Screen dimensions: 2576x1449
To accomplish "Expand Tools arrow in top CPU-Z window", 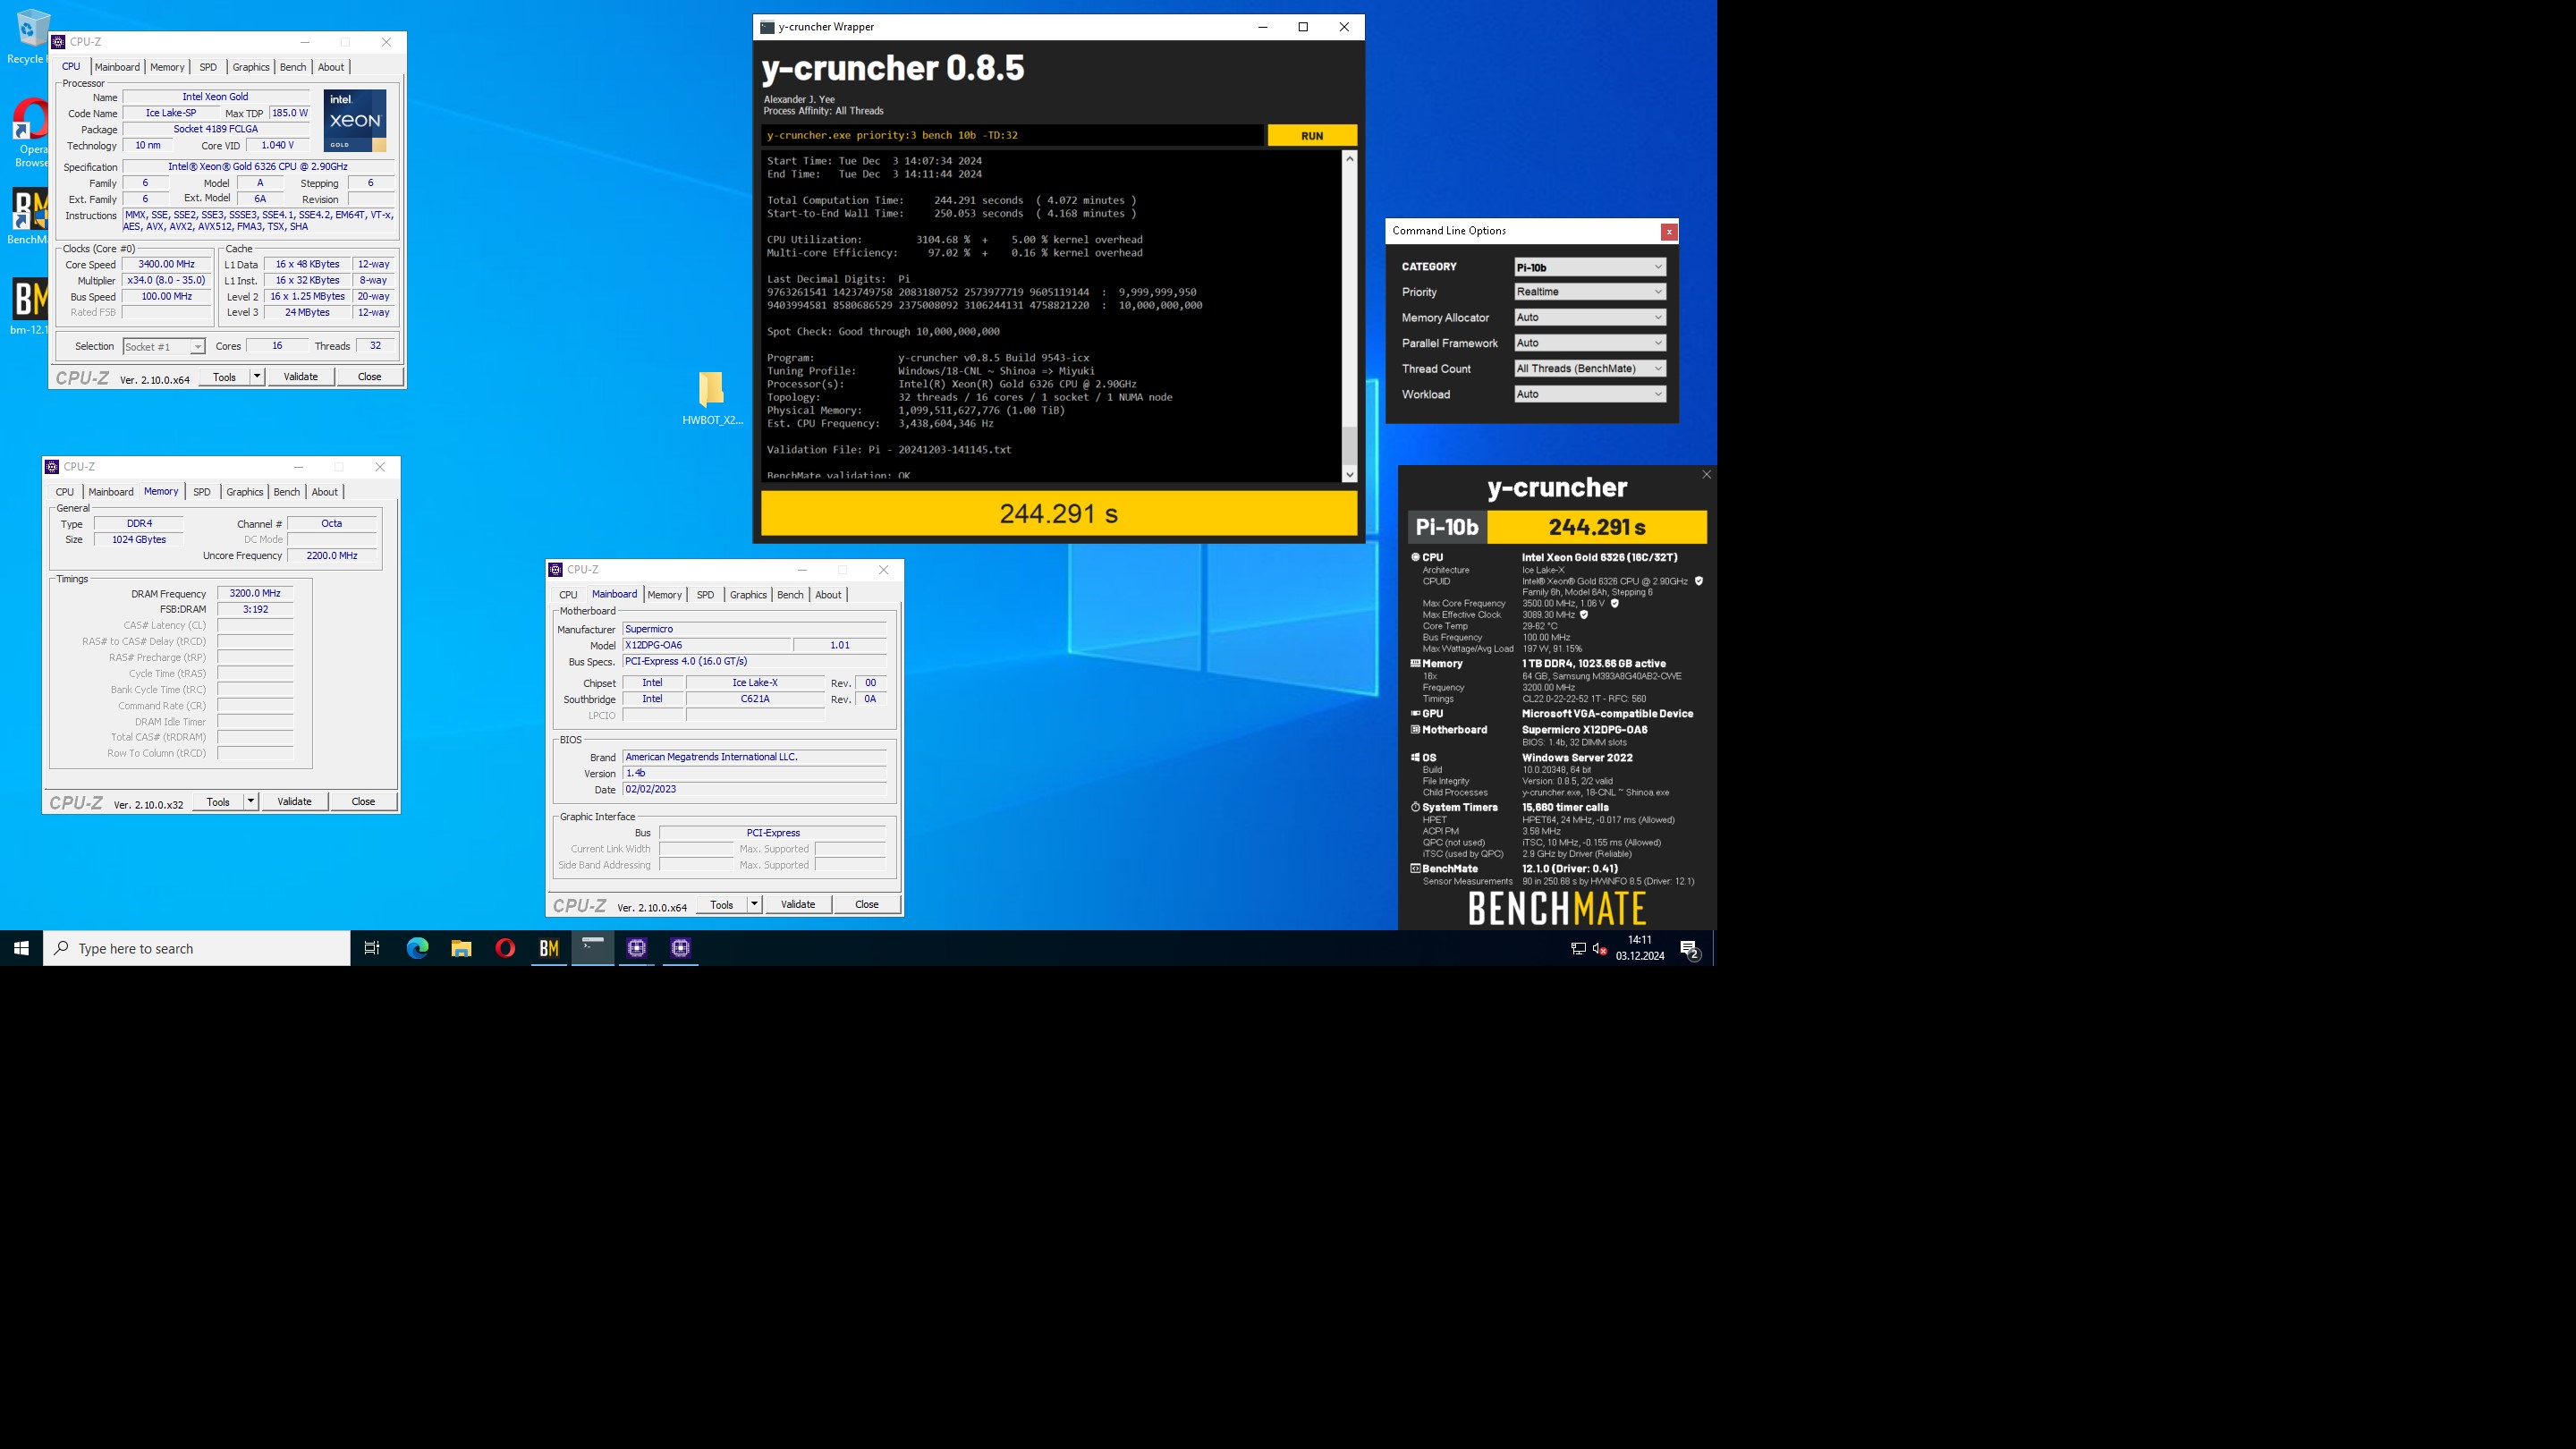I will tap(257, 377).
